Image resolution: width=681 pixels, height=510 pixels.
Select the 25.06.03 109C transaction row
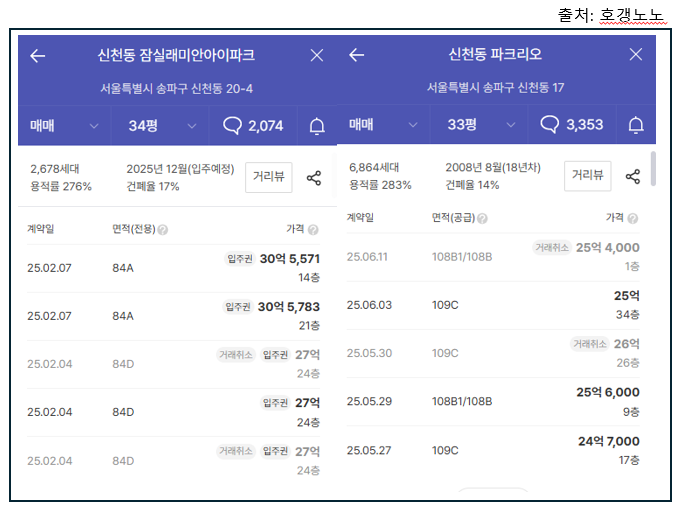[x=493, y=305]
